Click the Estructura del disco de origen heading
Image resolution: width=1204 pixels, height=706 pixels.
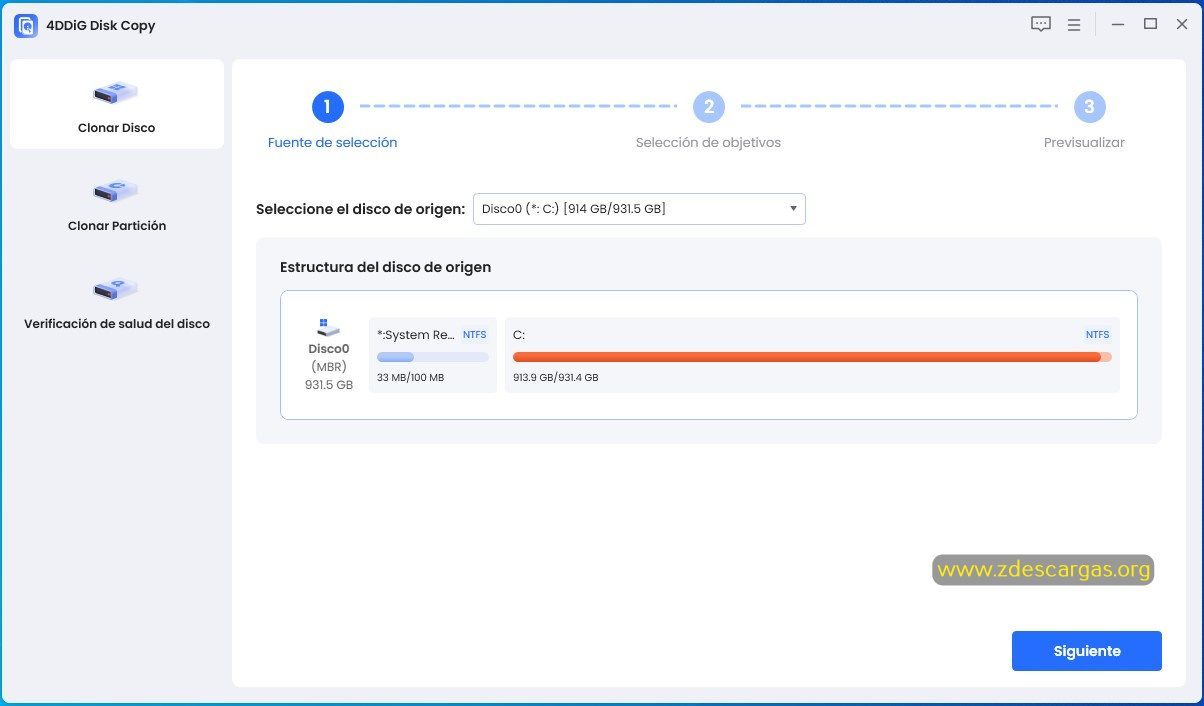[385, 267]
